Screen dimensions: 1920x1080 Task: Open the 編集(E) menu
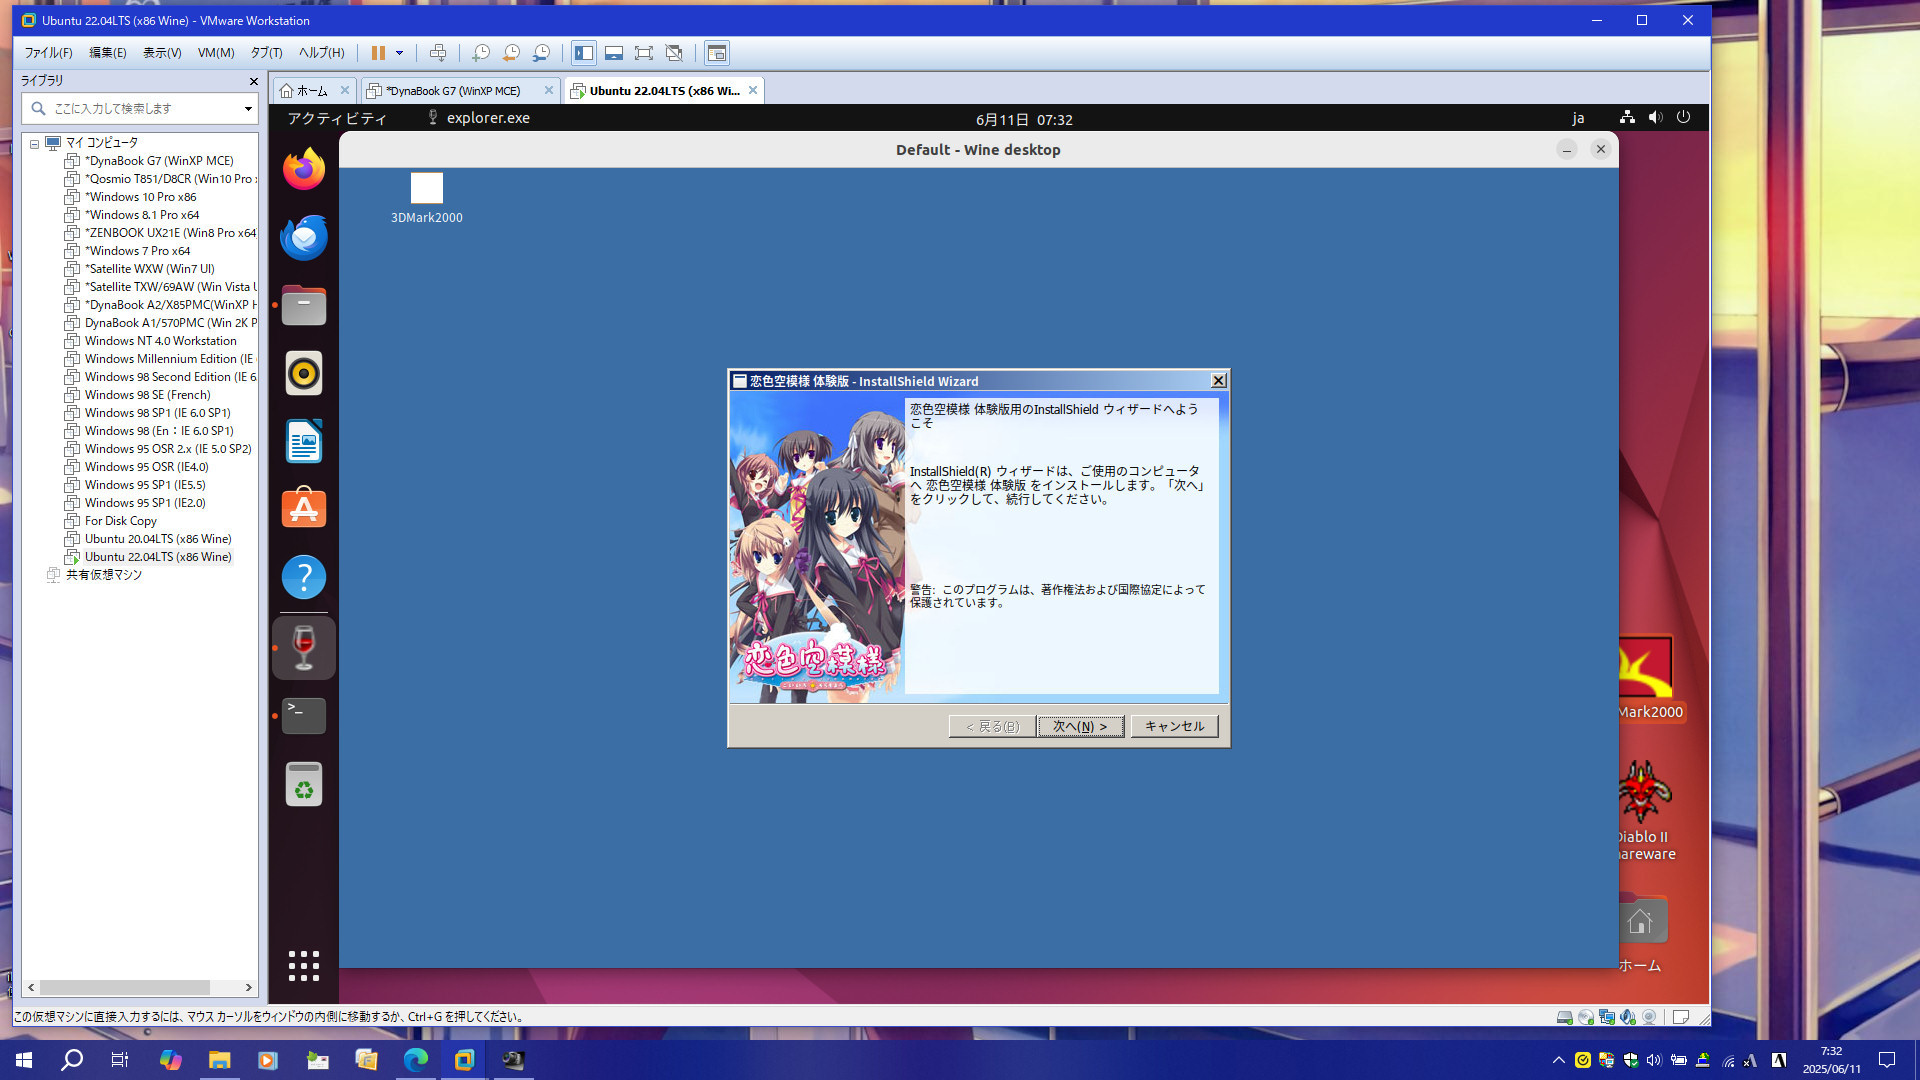108,53
